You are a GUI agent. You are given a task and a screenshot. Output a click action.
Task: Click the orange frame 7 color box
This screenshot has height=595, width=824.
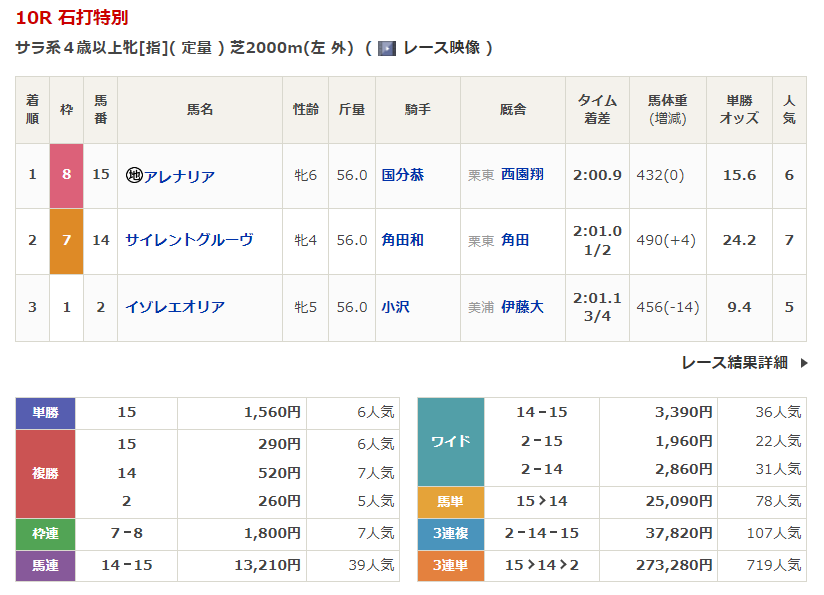(67, 241)
